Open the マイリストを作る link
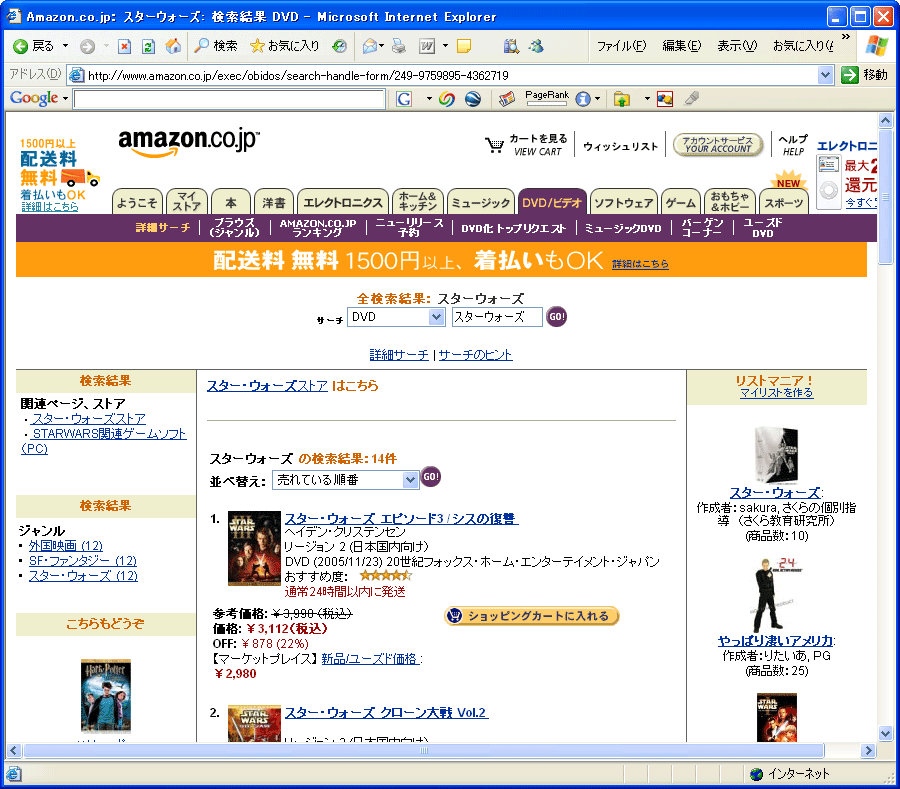The image size is (900, 789). click(776, 393)
